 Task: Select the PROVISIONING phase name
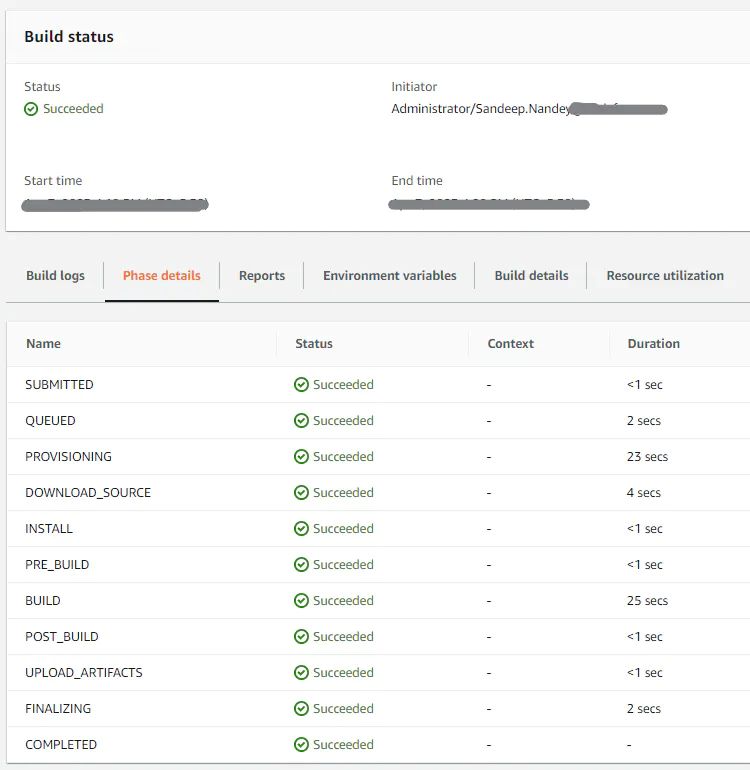pos(68,457)
